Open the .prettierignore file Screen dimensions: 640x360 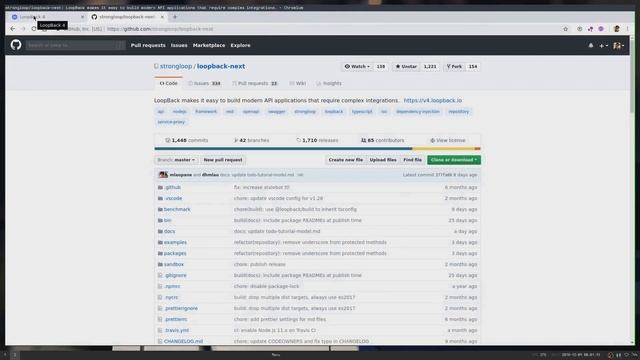click(181, 309)
